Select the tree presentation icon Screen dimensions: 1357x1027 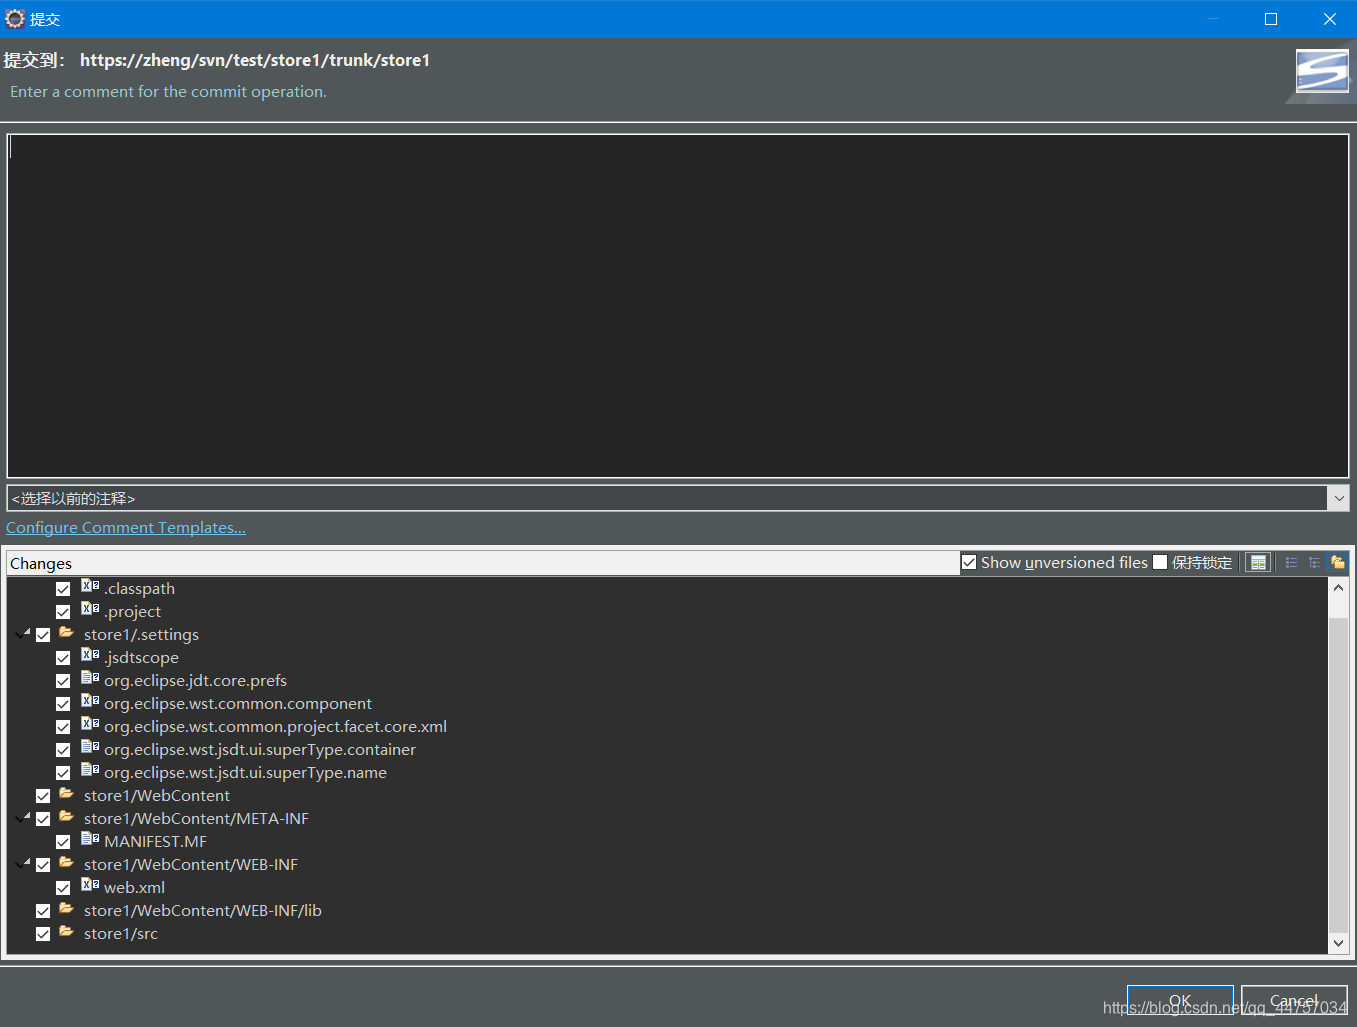coord(1314,563)
